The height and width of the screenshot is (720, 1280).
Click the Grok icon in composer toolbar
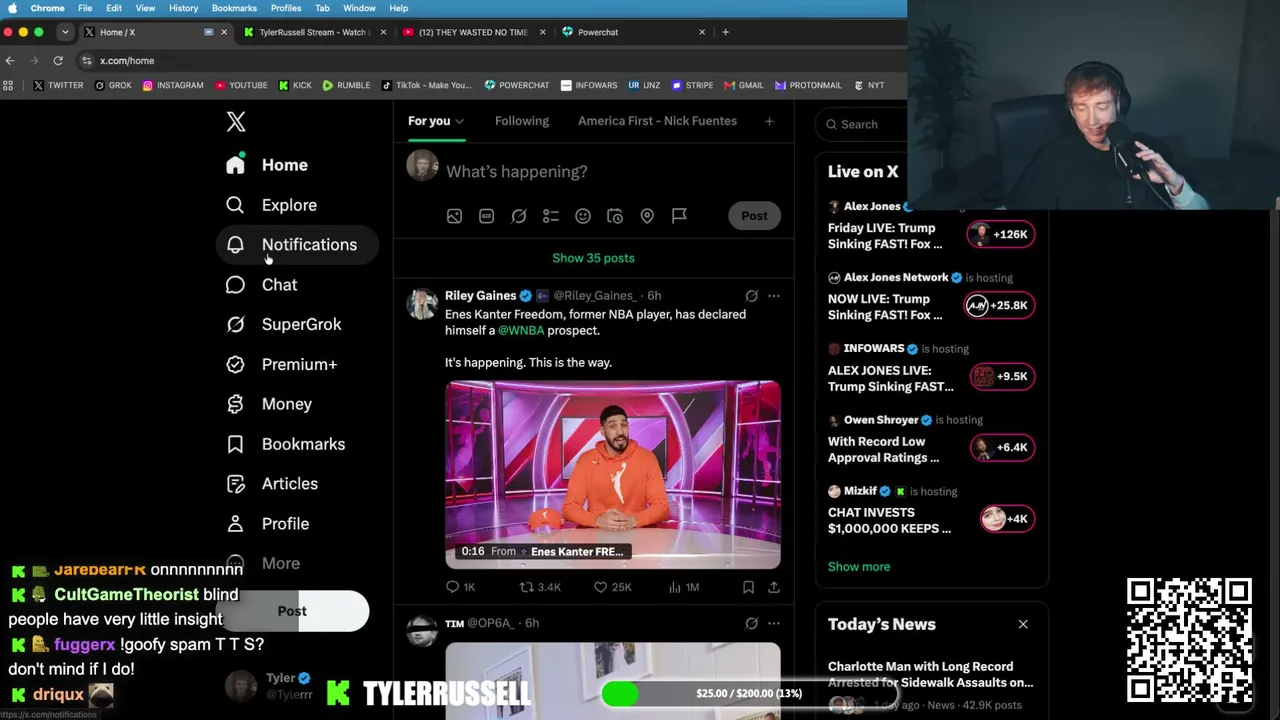click(x=518, y=216)
